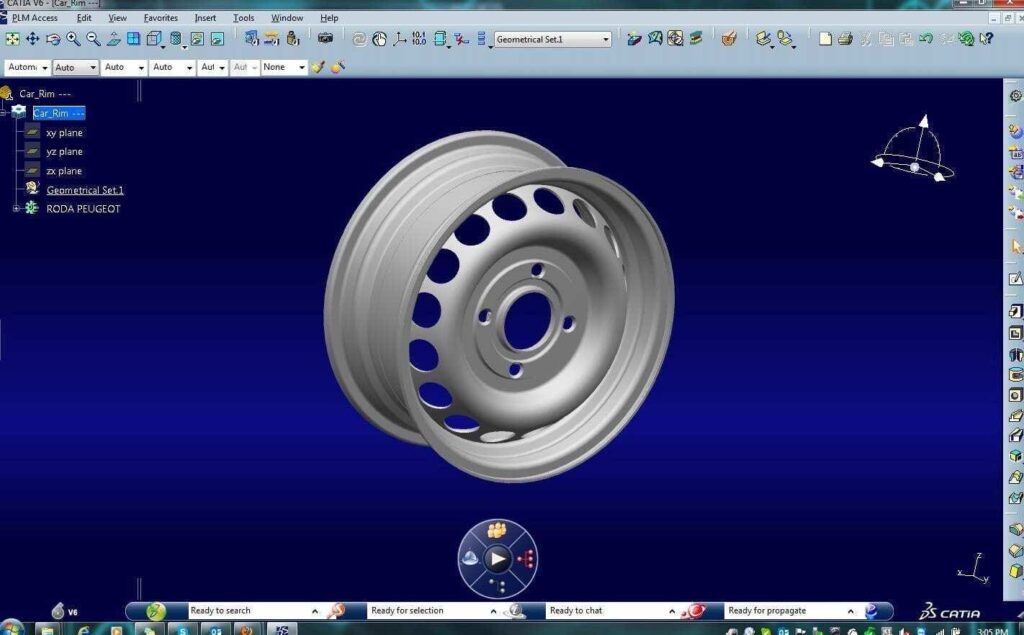Screen dimensions: 1024x635
Task: Open the Insert menu
Action: [x=205, y=18]
